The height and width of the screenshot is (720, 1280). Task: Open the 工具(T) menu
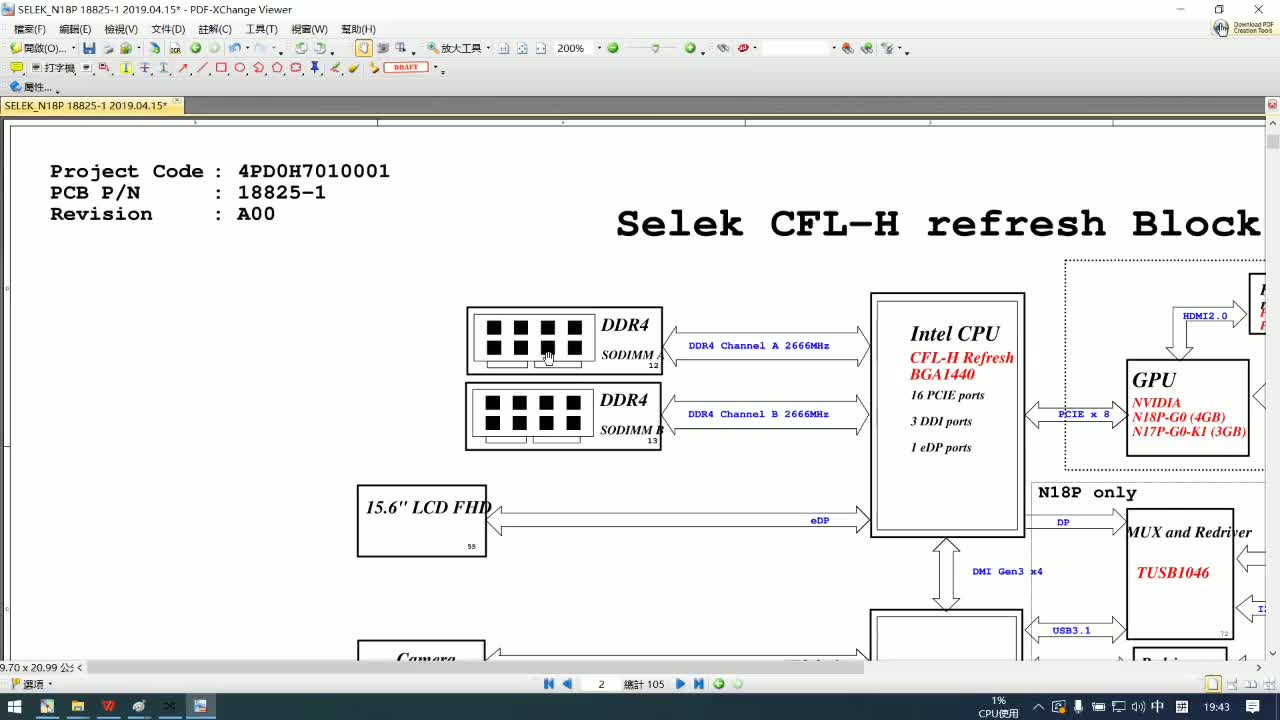click(x=262, y=29)
